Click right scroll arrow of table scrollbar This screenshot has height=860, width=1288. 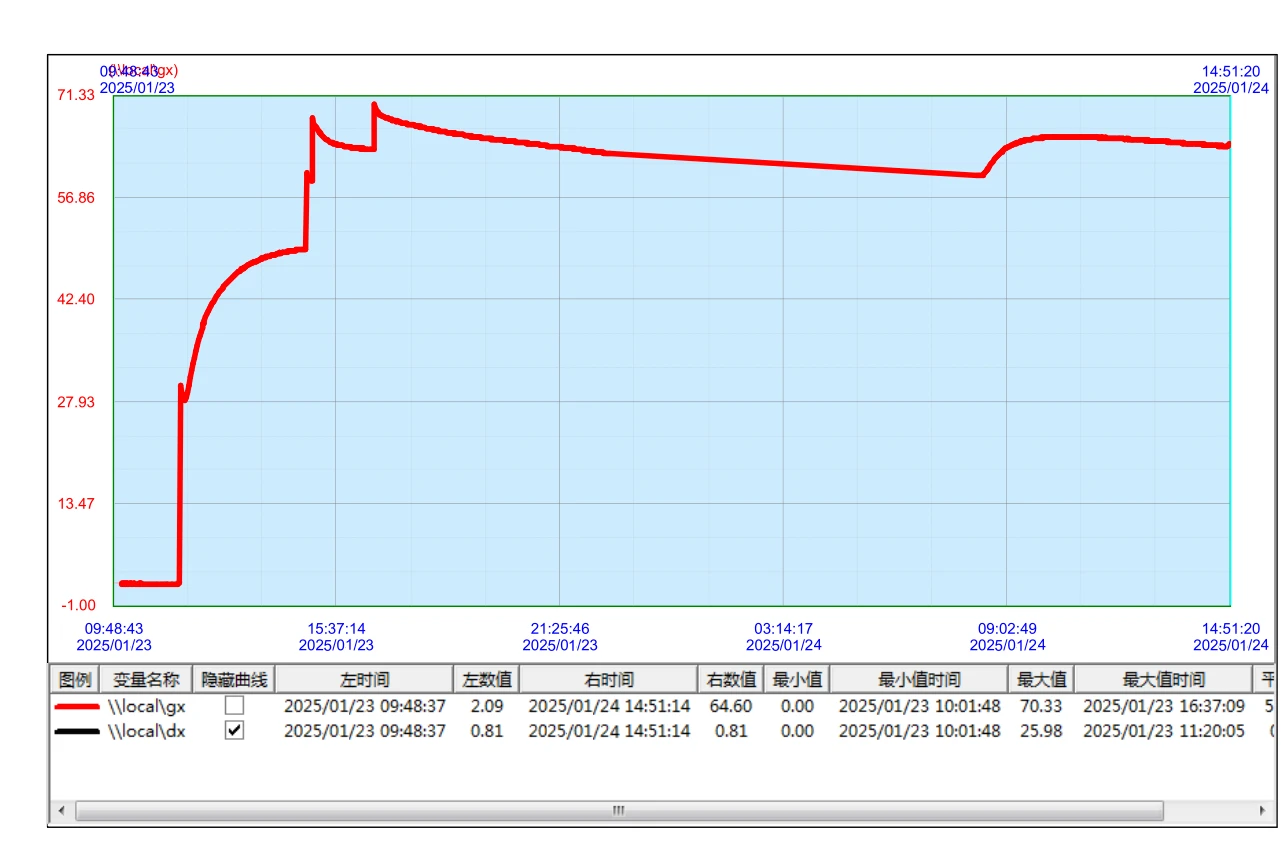(x=1262, y=810)
